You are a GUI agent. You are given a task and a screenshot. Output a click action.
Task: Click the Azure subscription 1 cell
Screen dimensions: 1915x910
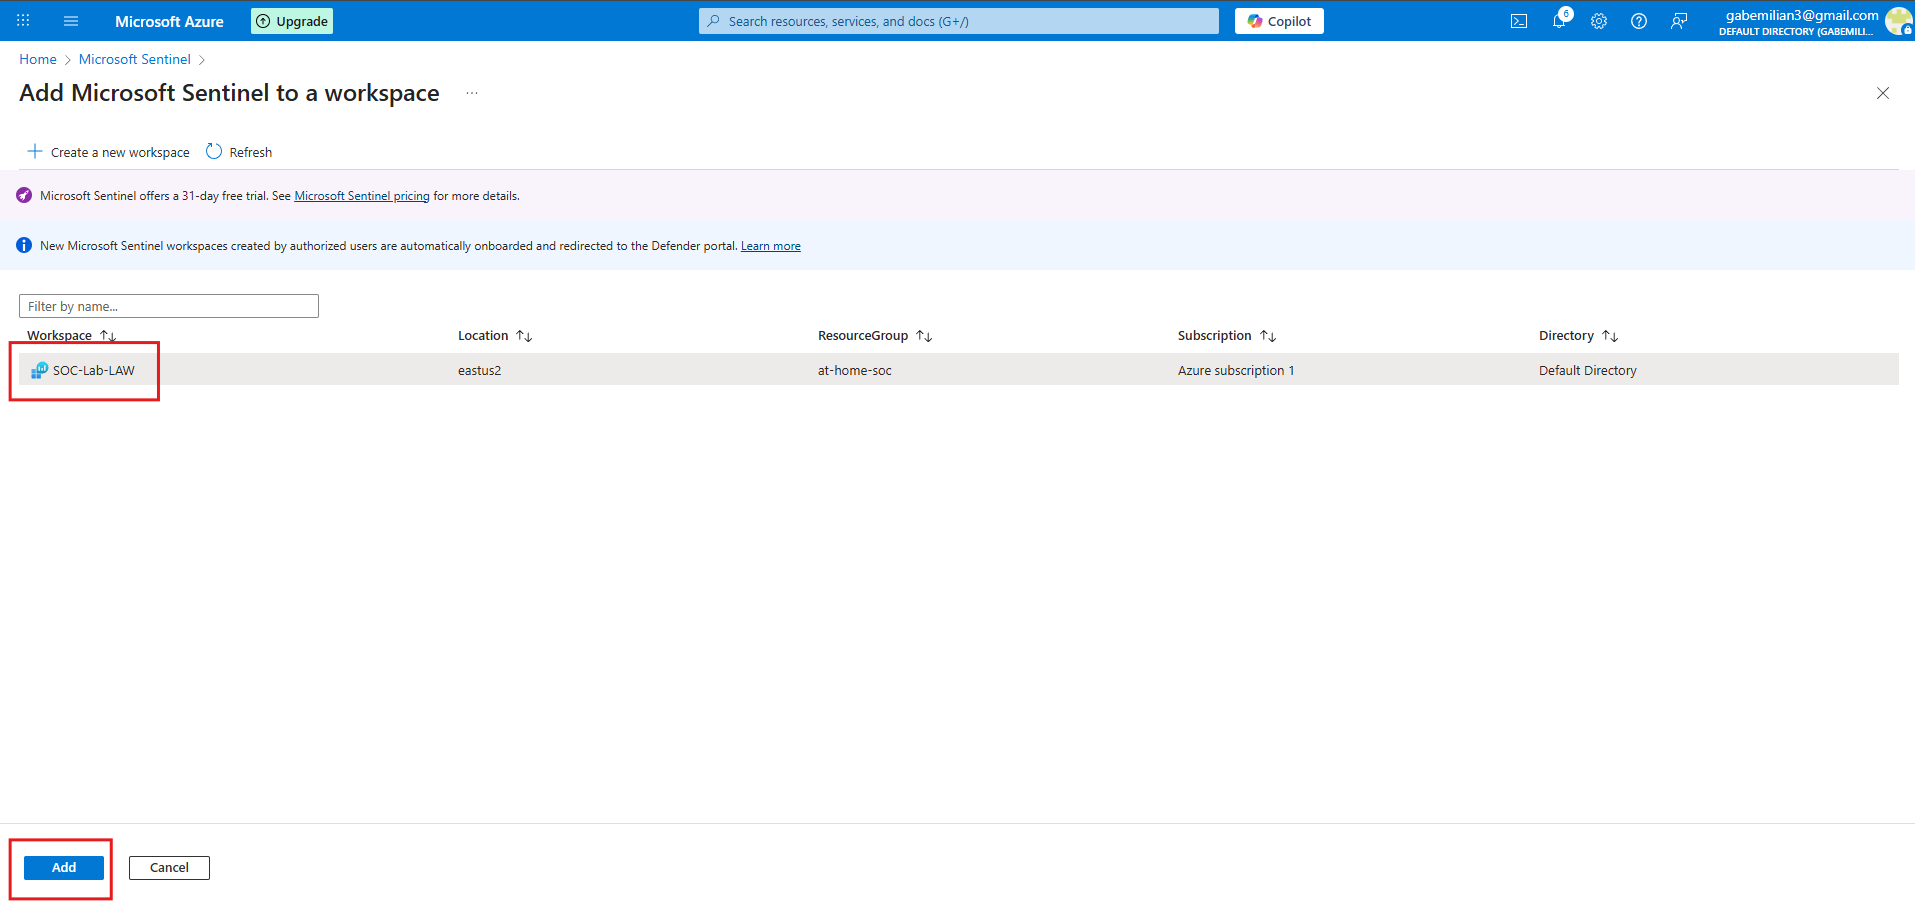click(1236, 370)
